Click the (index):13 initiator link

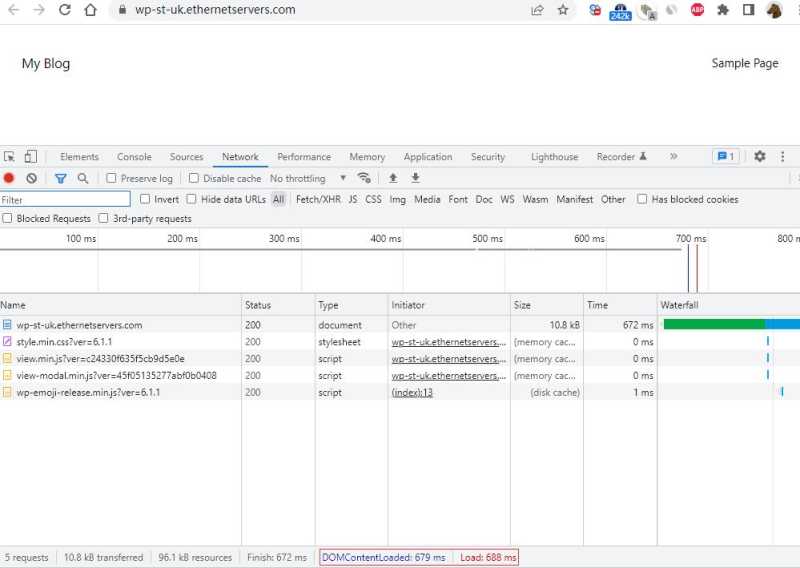(x=412, y=392)
